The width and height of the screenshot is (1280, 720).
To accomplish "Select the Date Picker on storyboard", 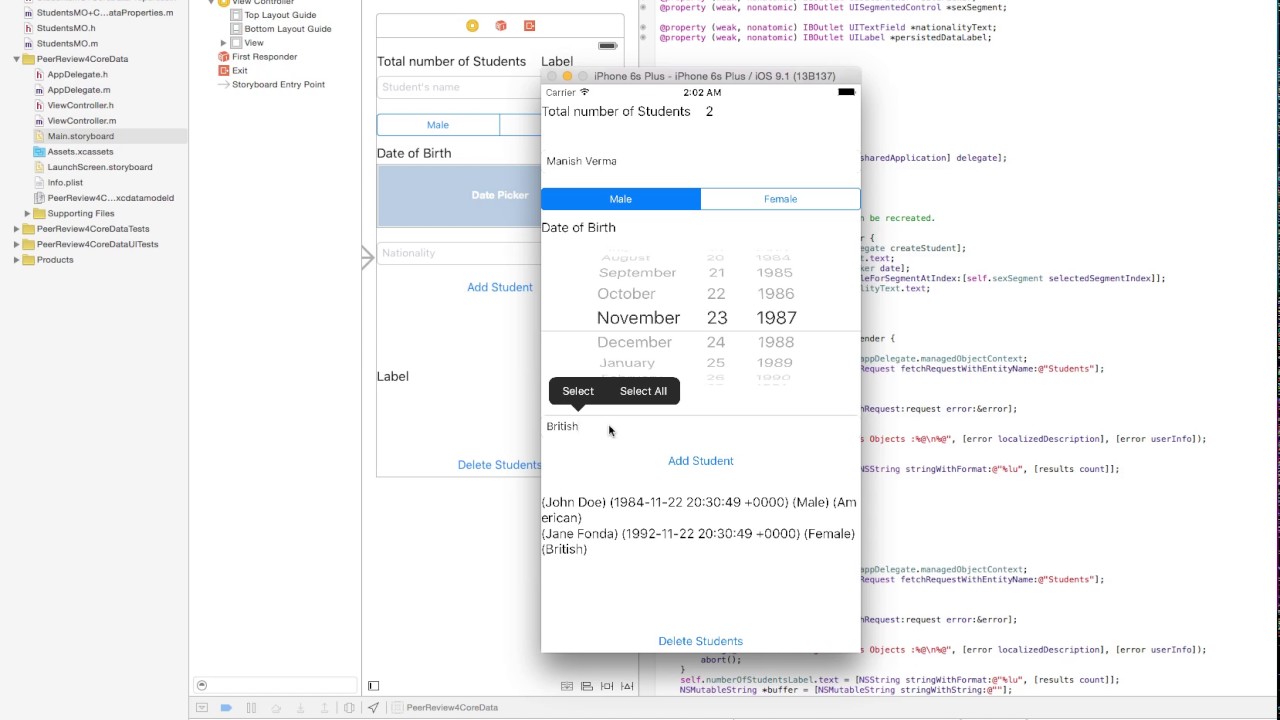I will [x=459, y=195].
